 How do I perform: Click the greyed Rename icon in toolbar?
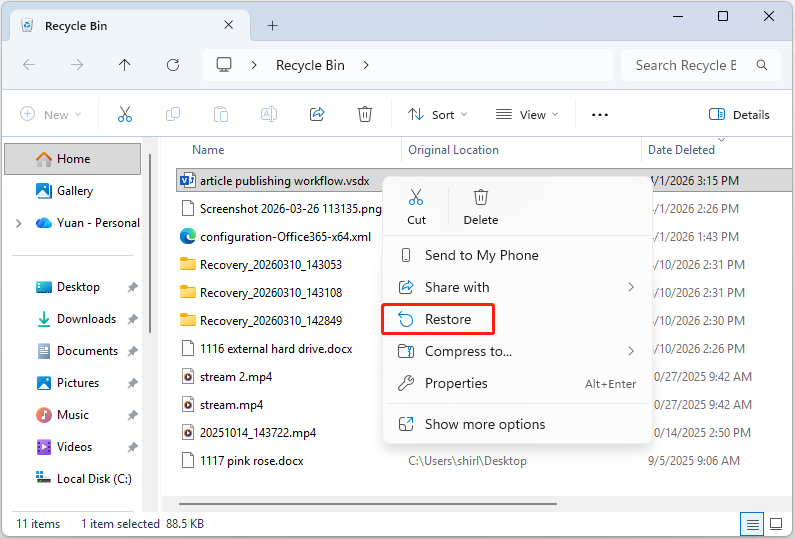click(269, 114)
